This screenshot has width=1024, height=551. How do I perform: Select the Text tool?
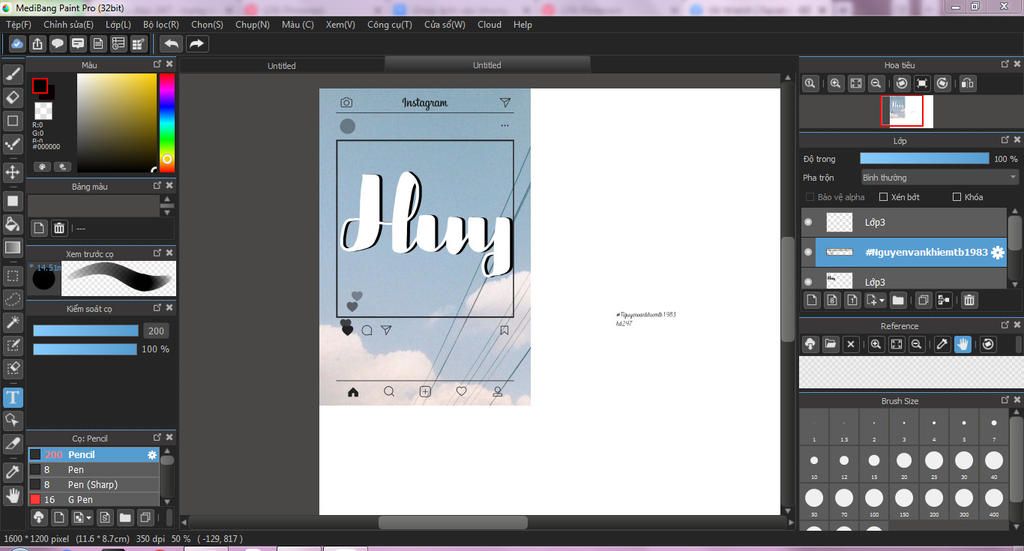pyautogui.click(x=12, y=397)
